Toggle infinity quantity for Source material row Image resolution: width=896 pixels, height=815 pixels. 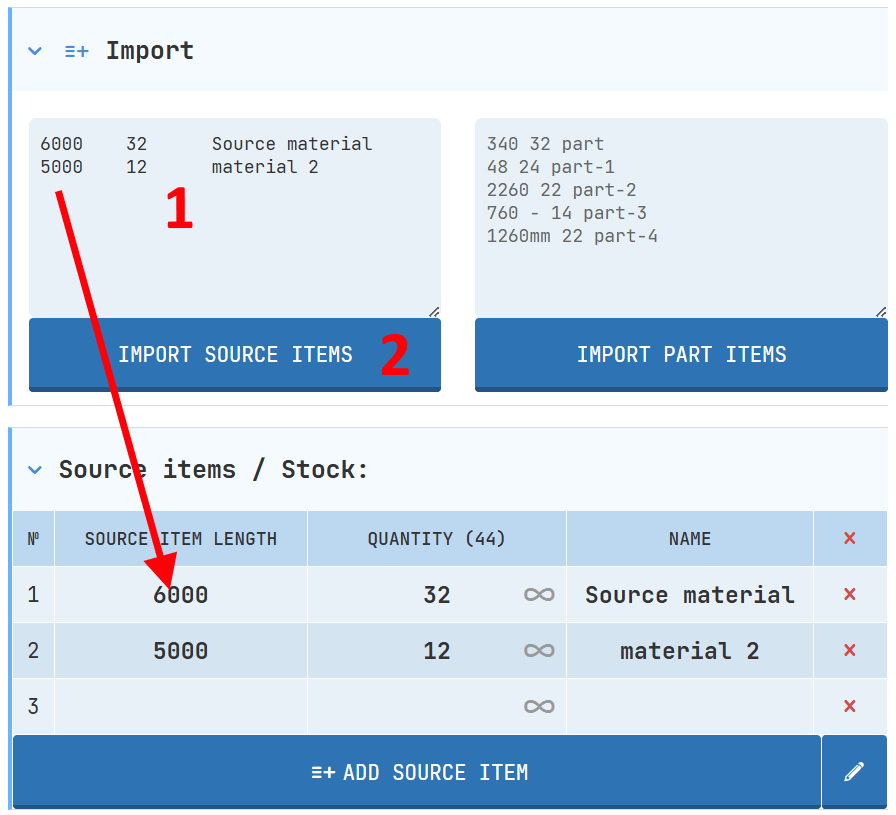tap(538, 595)
